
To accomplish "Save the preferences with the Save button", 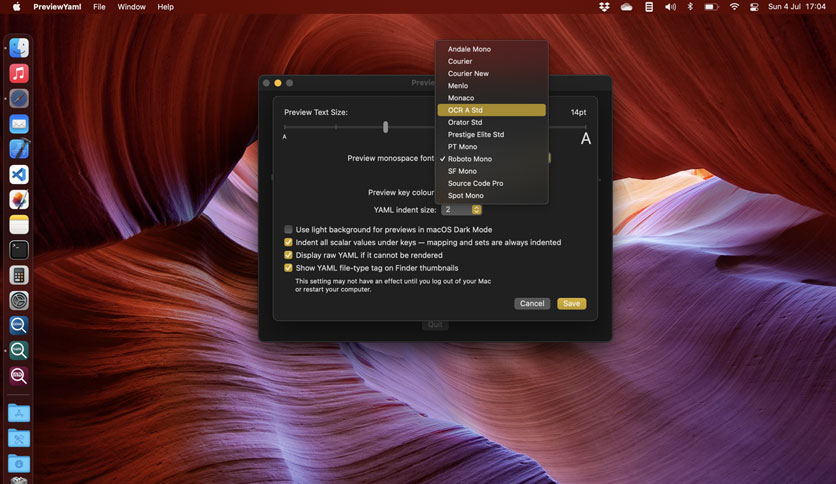I will [x=572, y=303].
